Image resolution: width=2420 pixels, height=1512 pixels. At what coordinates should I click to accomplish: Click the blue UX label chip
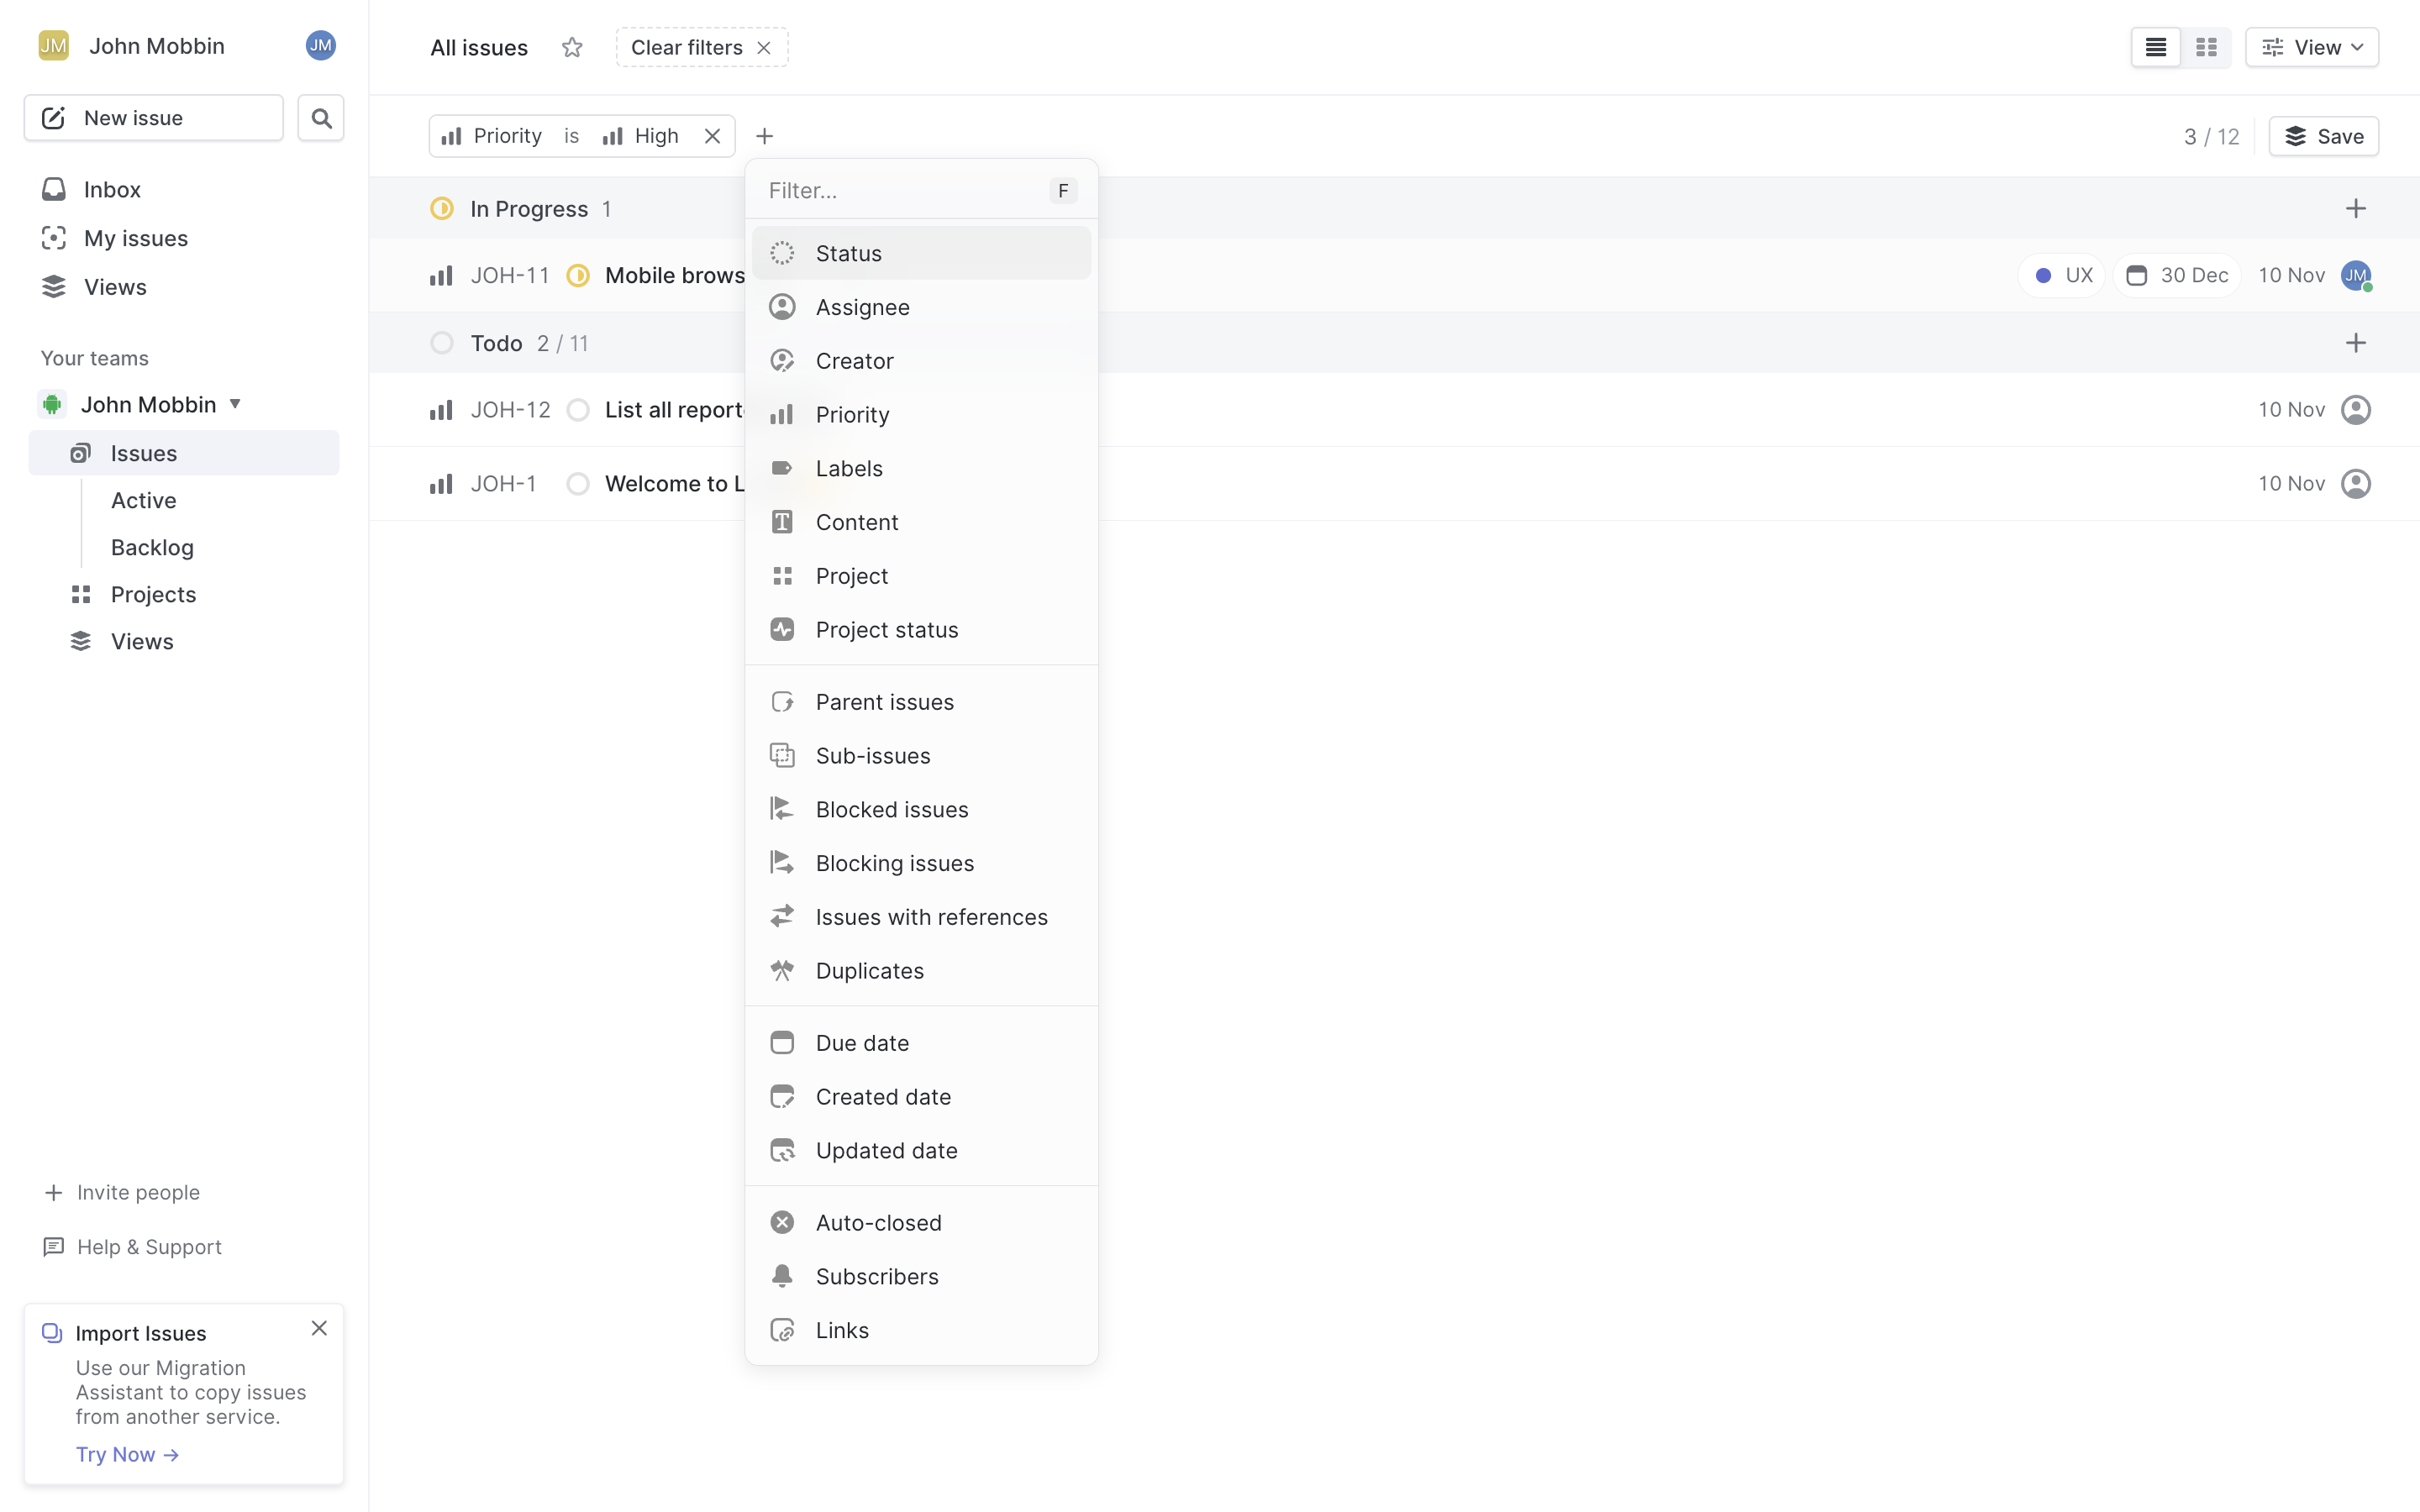pyautogui.click(x=2063, y=275)
